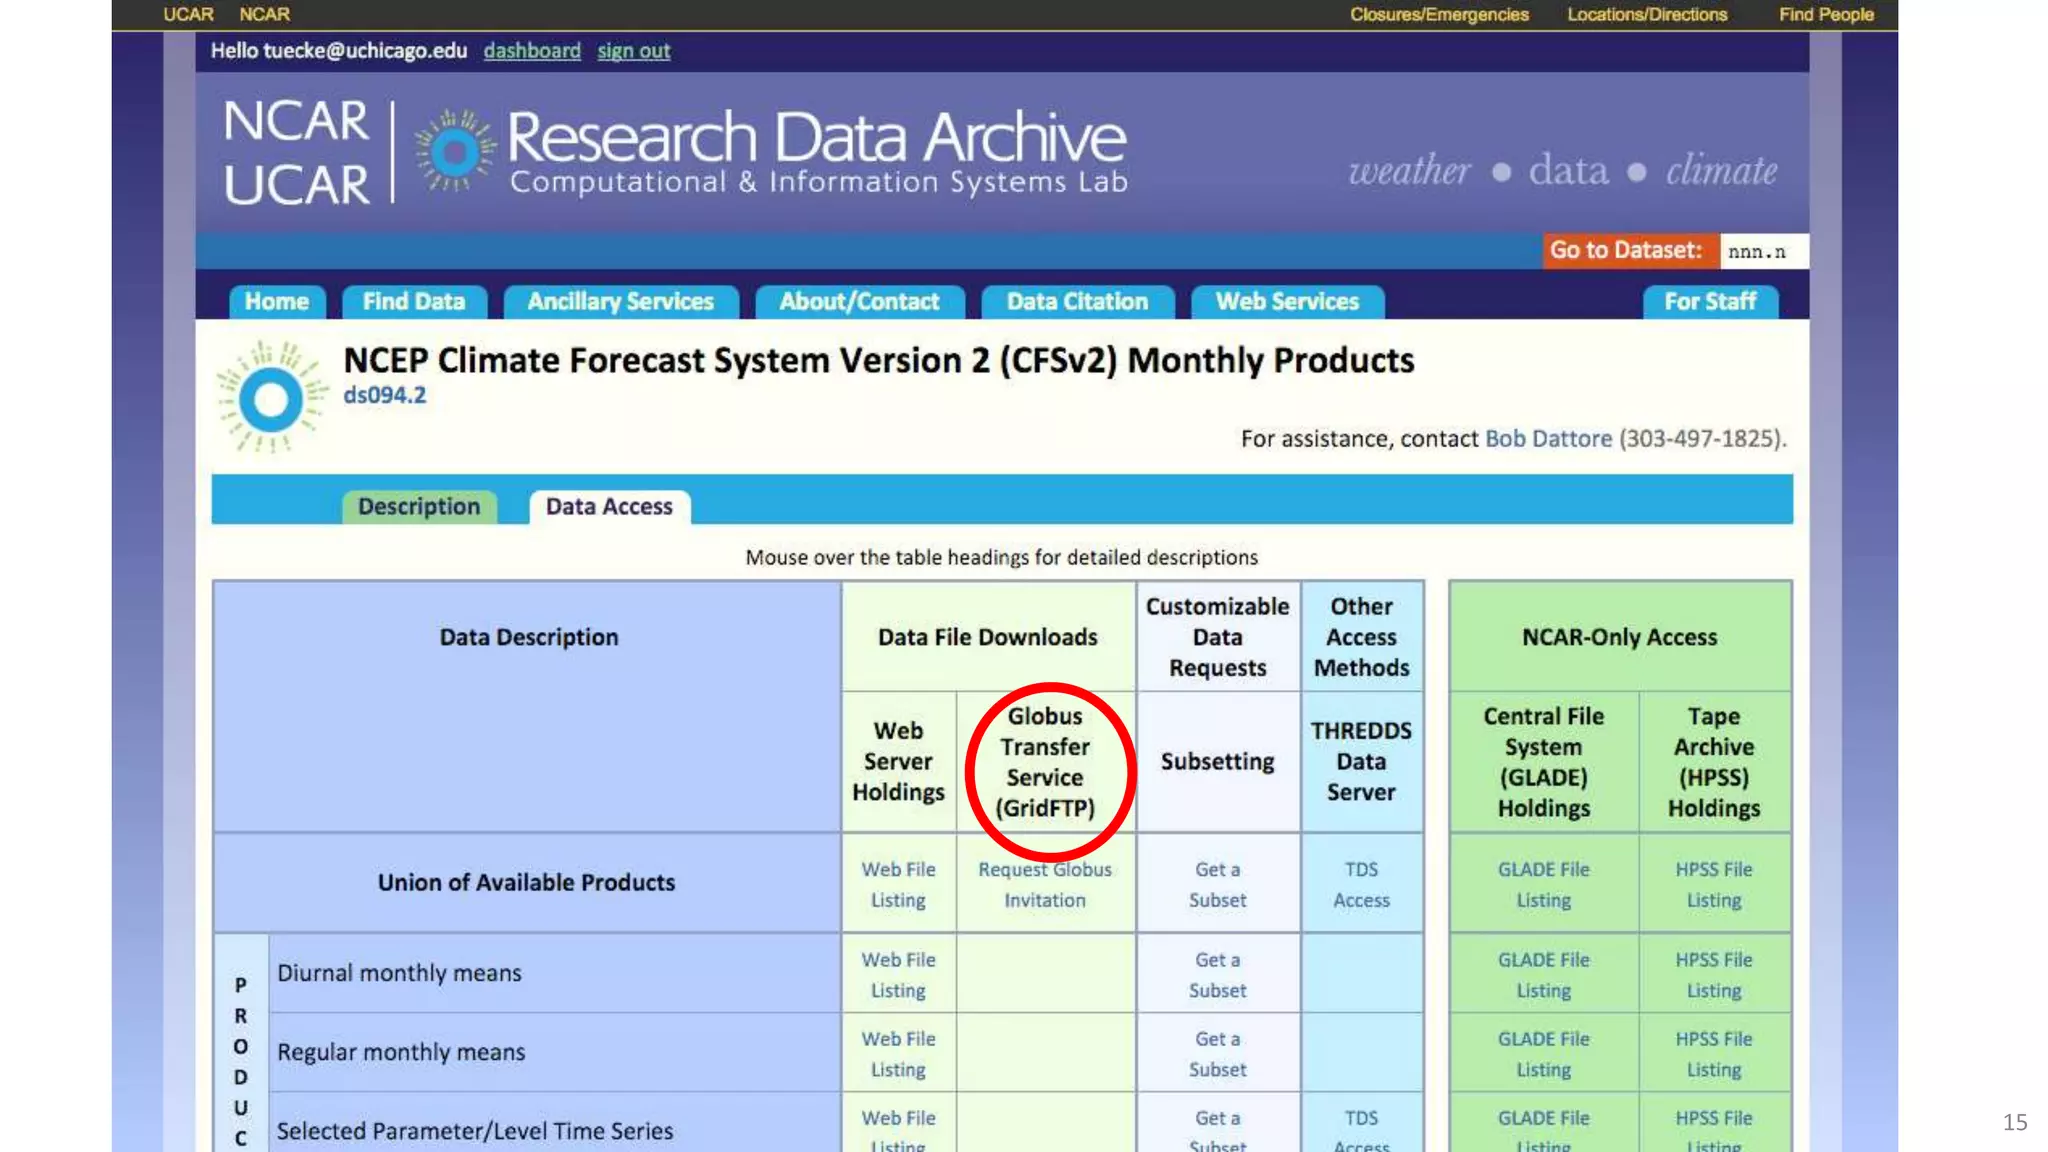2048x1152 pixels.
Task: Switch to the Description tab
Action: [x=419, y=507]
